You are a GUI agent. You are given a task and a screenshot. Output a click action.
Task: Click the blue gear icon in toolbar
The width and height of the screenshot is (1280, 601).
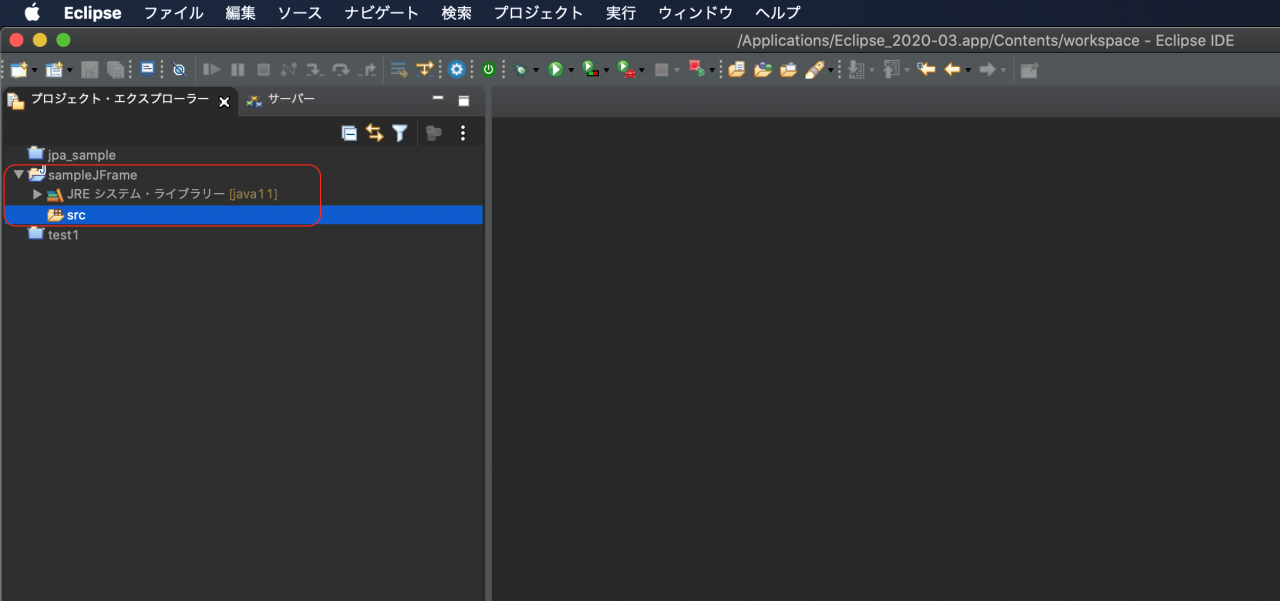tap(457, 69)
